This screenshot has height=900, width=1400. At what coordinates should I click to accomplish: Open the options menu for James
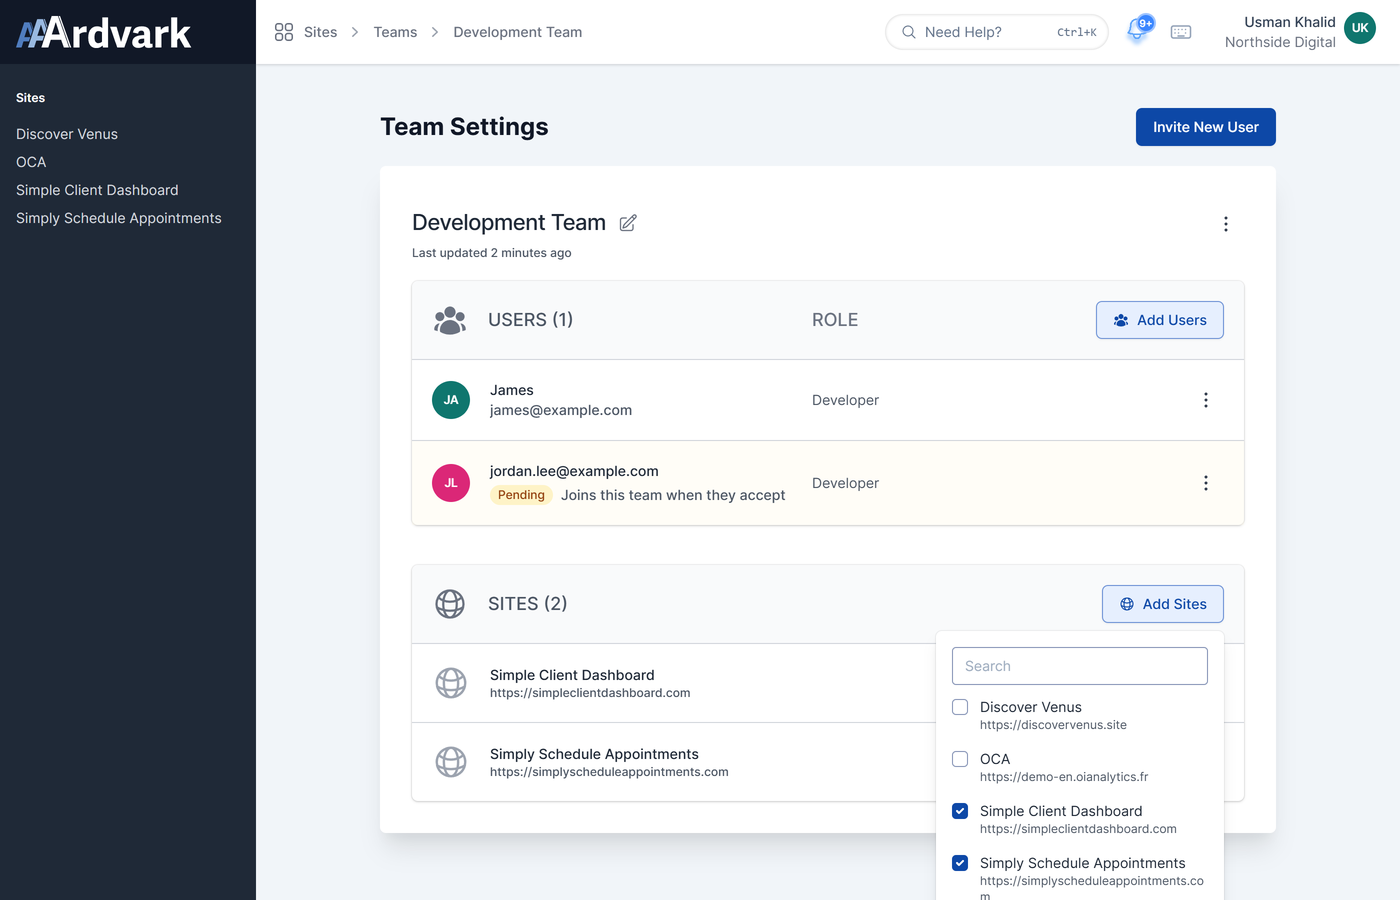coord(1206,400)
